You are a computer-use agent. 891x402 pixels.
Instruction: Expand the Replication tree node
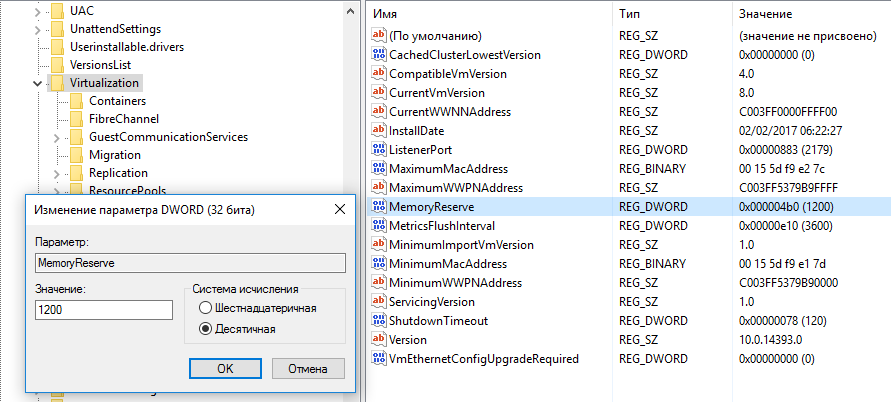57,173
